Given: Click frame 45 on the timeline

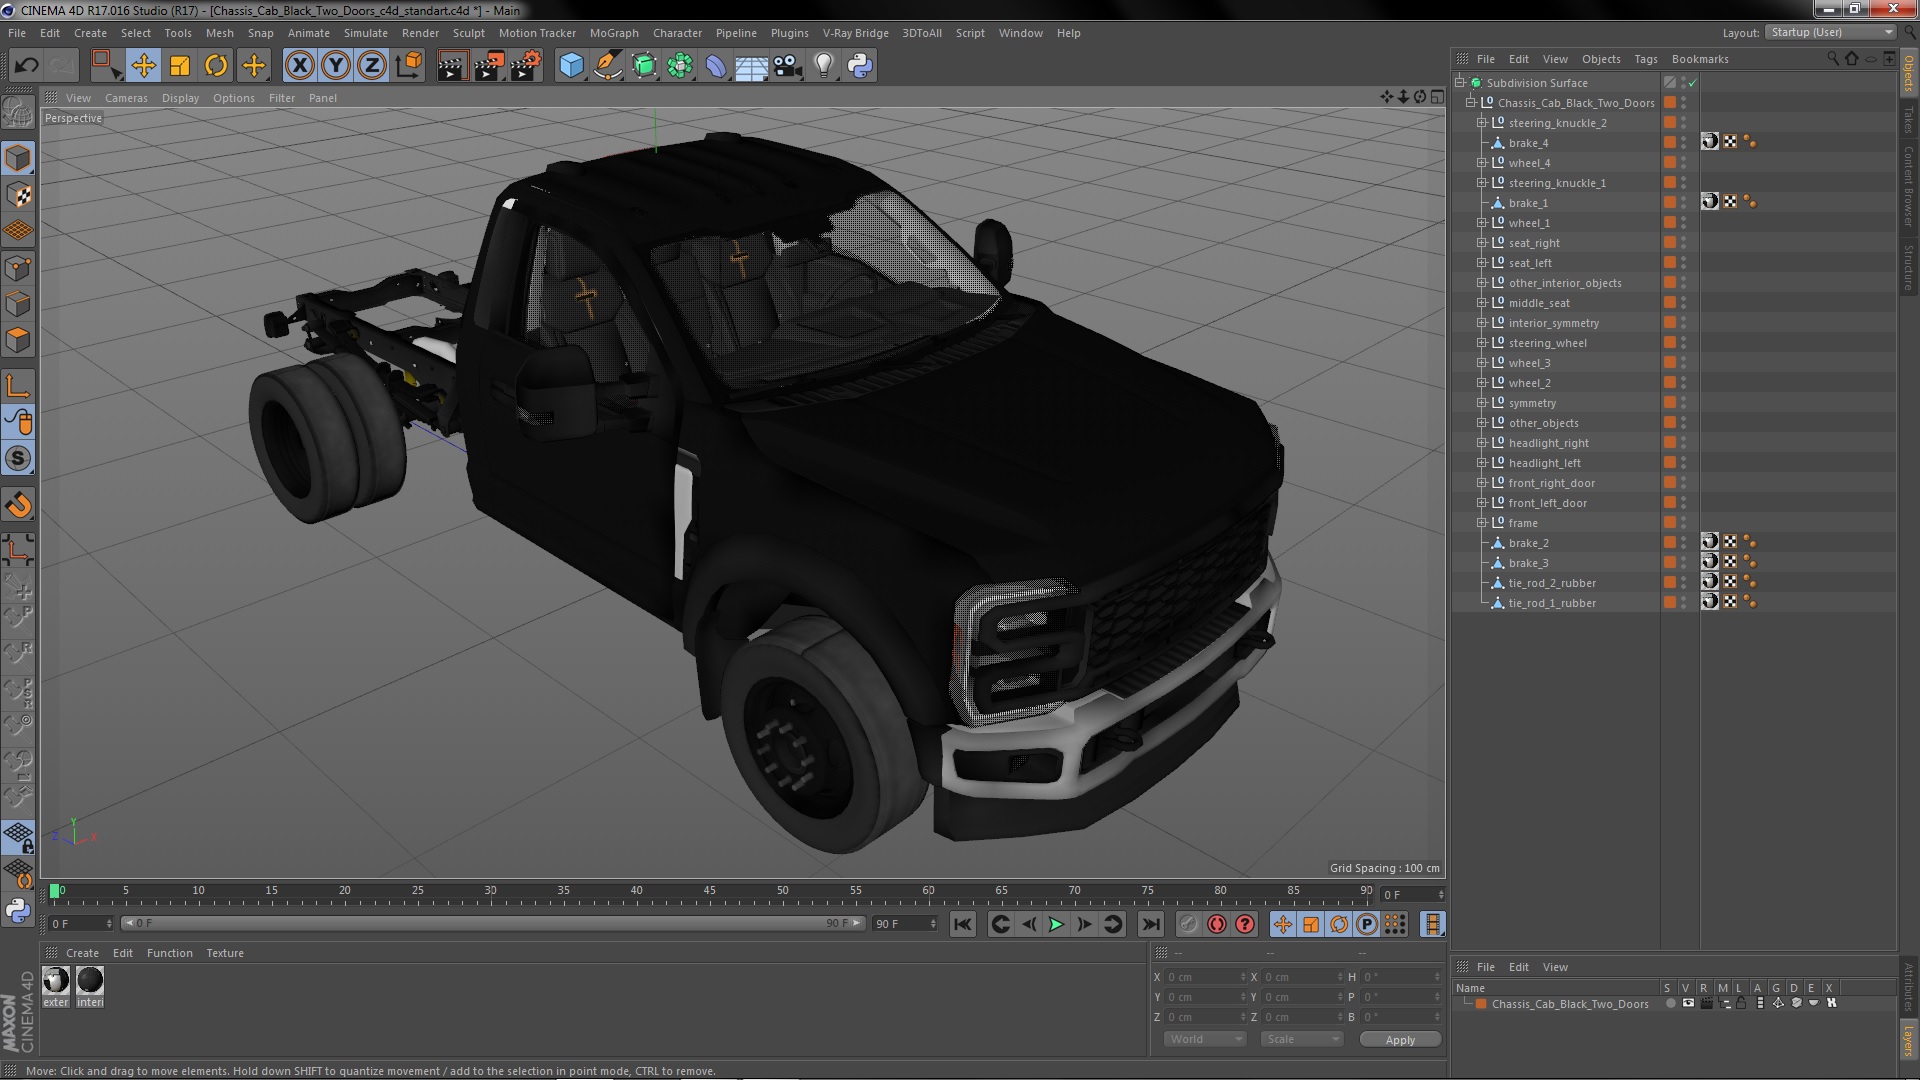Looking at the screenshot, I should pos(709,891).
